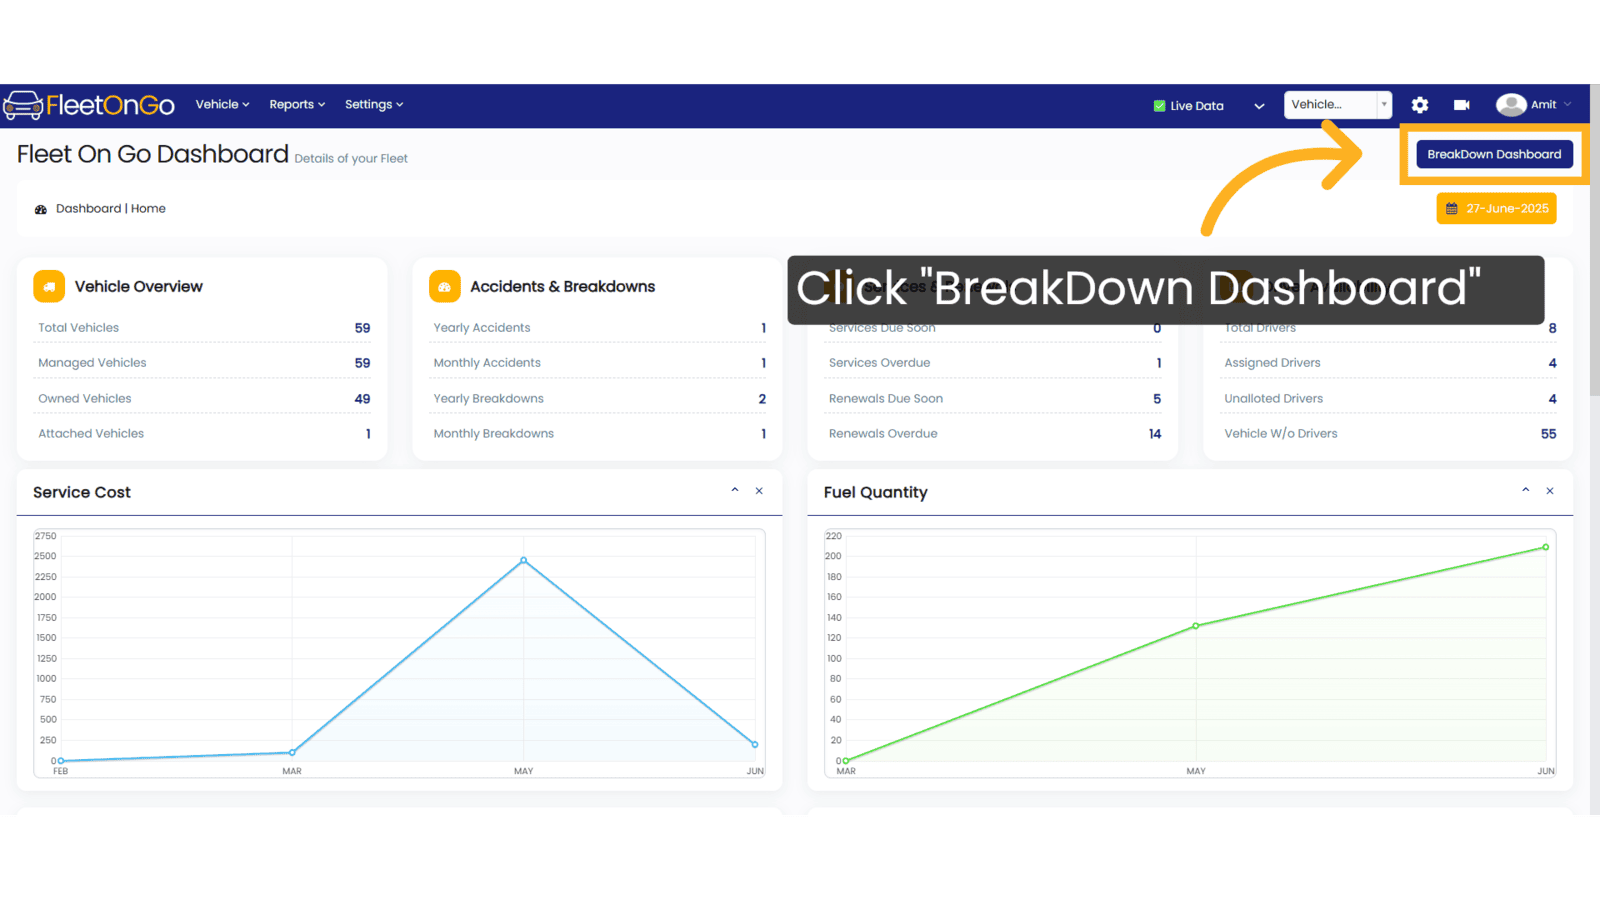
Task: Click the Amit user avatar
Action: coord(1511,105)
